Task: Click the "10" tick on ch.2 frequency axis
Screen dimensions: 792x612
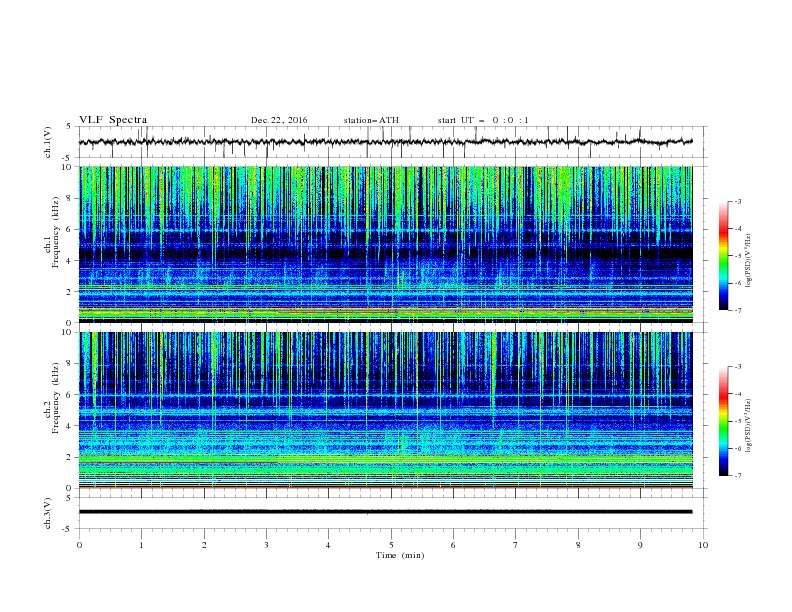Action: pyautogui.click(x=67, y=332)
